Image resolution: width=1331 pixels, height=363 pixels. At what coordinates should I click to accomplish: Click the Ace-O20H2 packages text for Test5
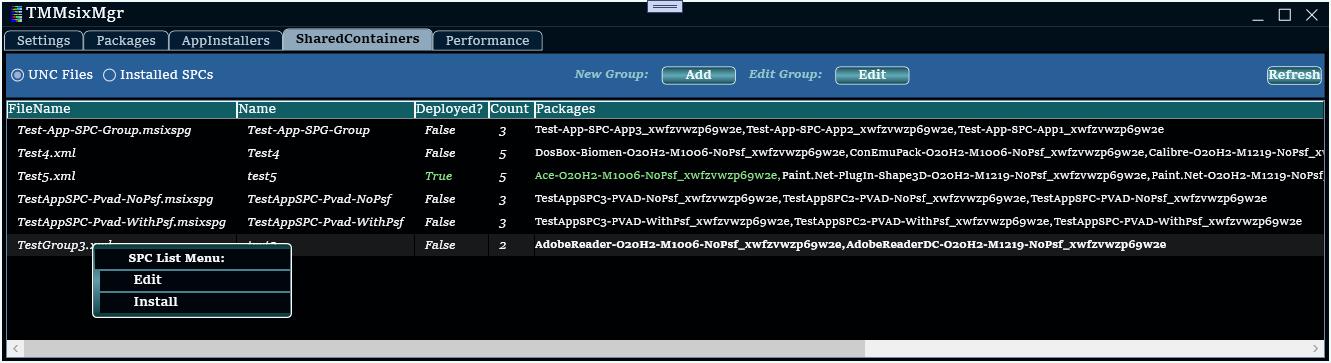[x=657, y=176]
